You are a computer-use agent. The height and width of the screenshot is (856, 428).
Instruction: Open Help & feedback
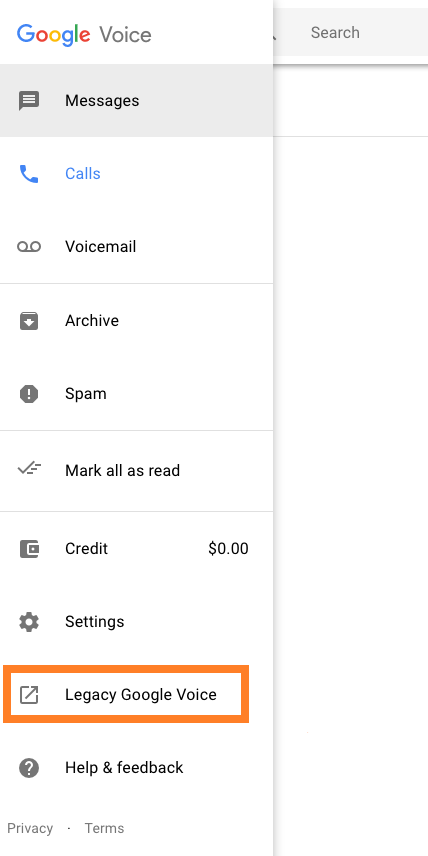[136, 768]
